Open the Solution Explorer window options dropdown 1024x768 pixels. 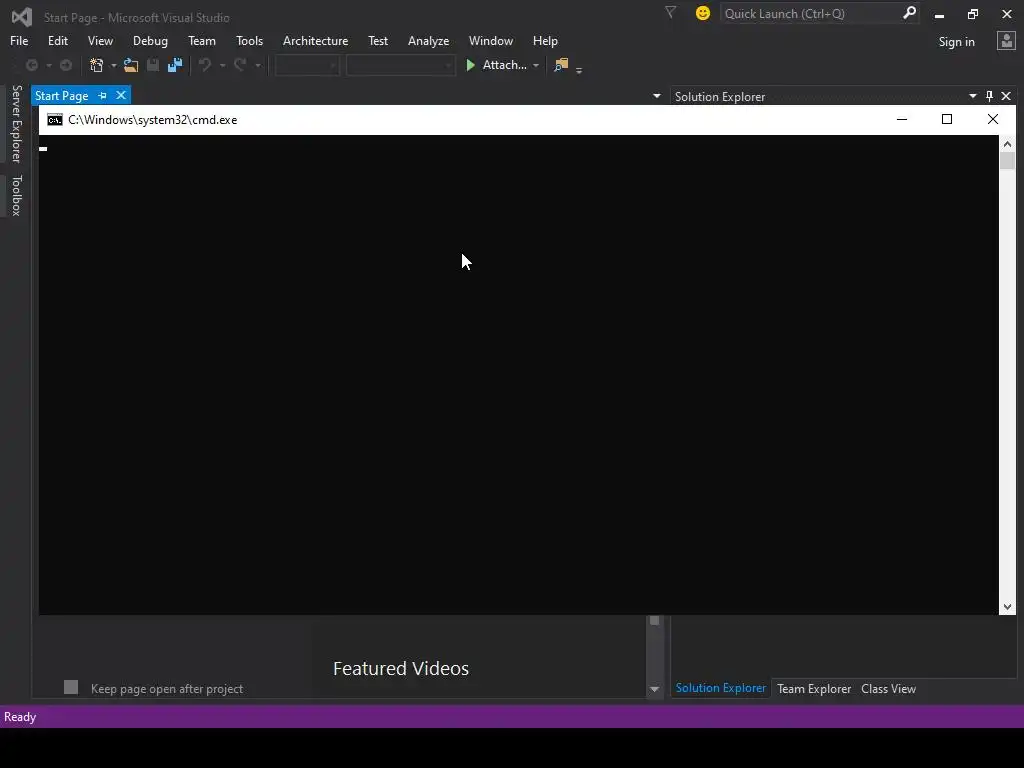(x=972, y=96)
